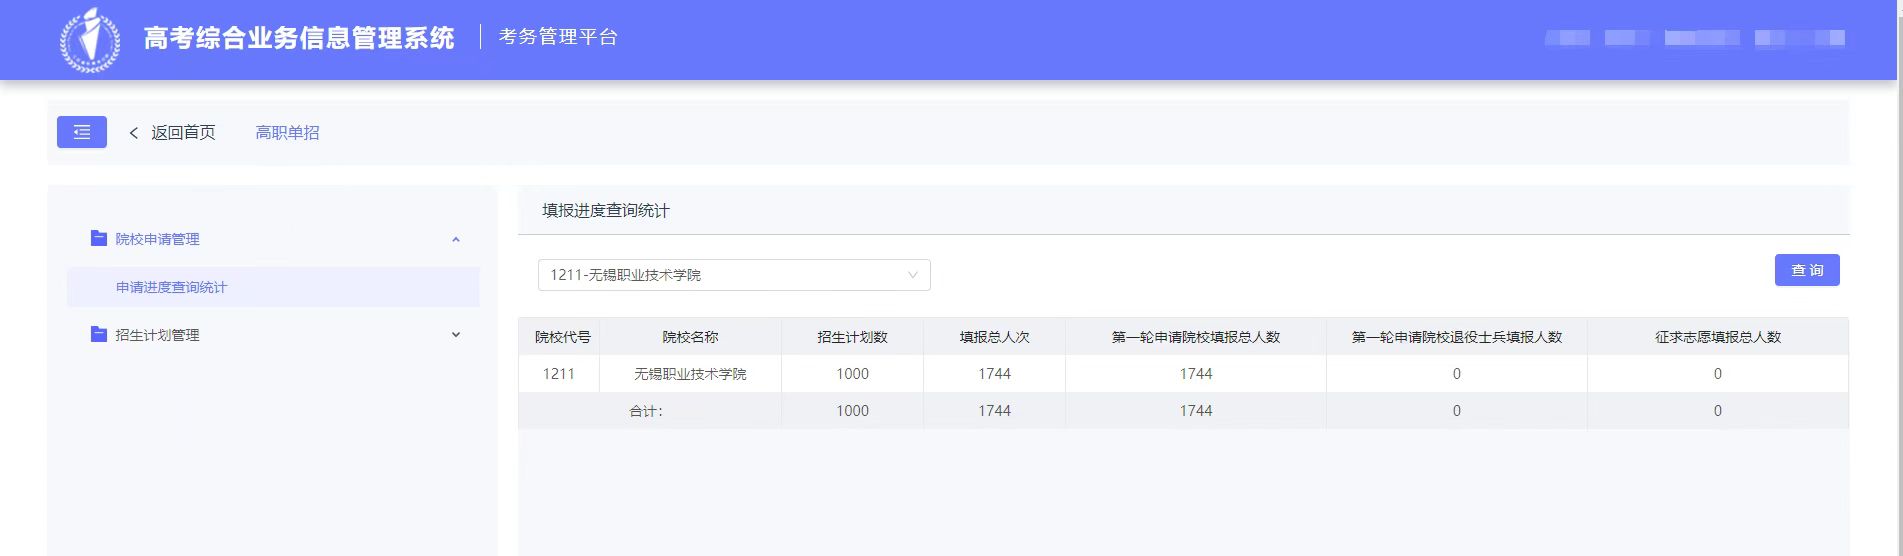Screen dimensions: 1903x556
Task: Collapse the 院校申请管理 section chevron
Action: click(x=456, y=239)
